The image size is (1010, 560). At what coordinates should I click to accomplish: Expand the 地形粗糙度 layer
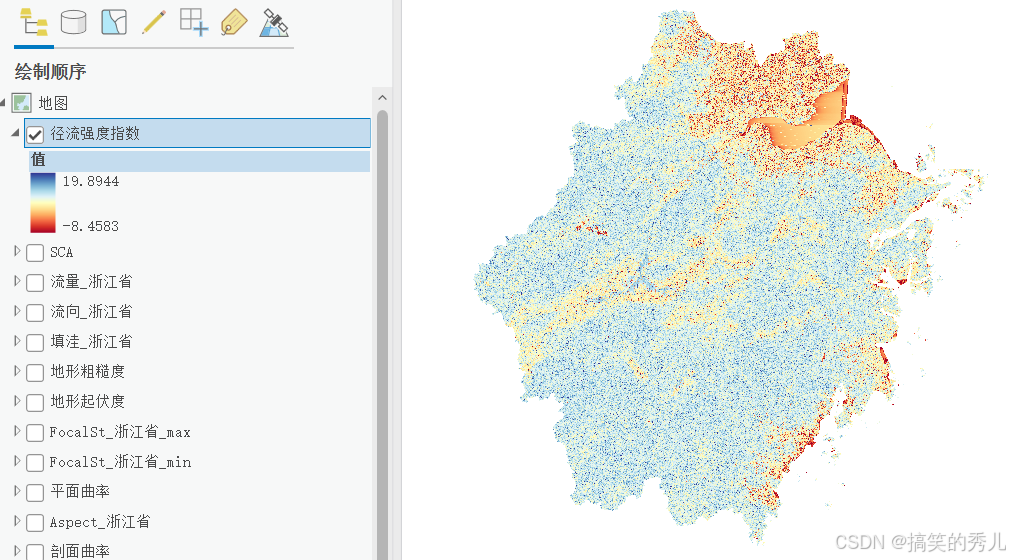17,371
